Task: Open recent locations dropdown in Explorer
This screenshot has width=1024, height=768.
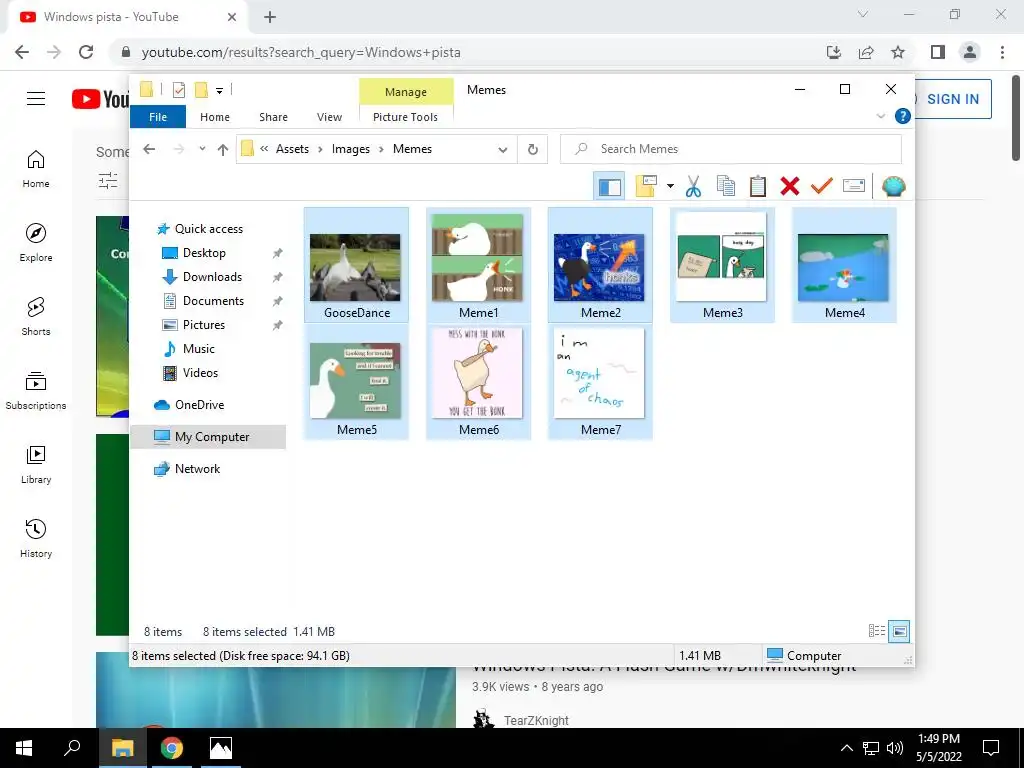Action: click(202, 149)
